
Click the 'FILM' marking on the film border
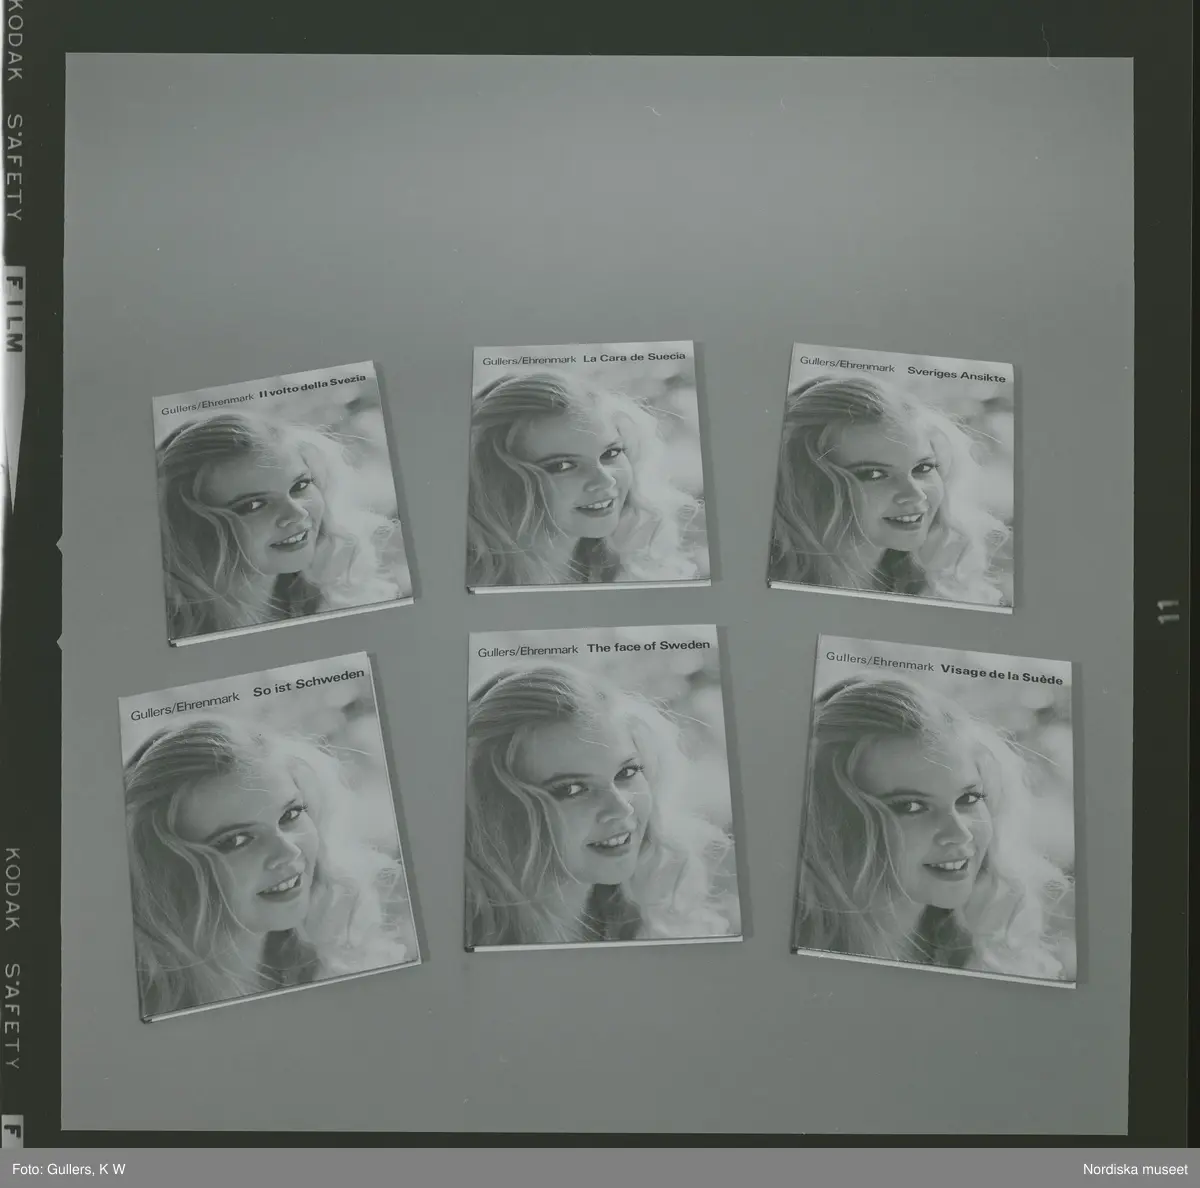[14, 314]
